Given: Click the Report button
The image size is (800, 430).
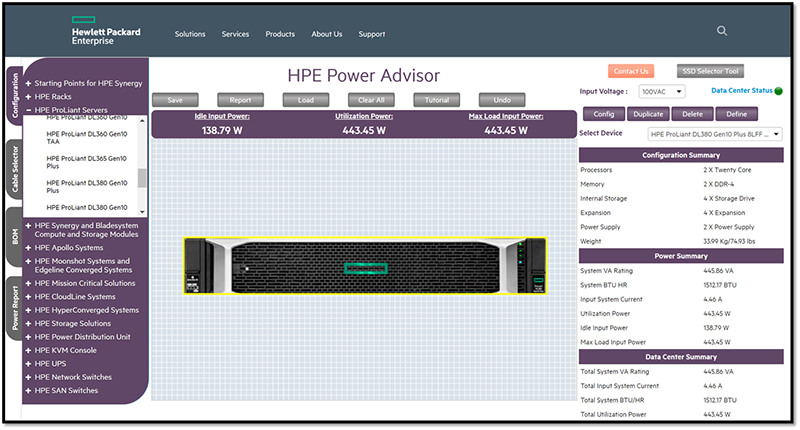Looking at the screenshot, I should [240, 100].
